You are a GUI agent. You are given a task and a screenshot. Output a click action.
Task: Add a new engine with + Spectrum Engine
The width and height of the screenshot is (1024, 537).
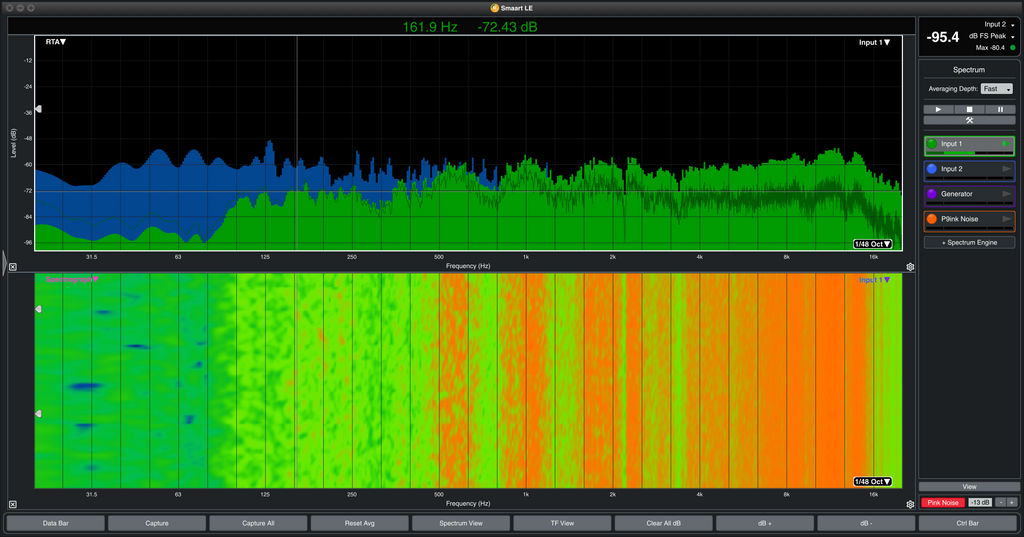[969, 243]
